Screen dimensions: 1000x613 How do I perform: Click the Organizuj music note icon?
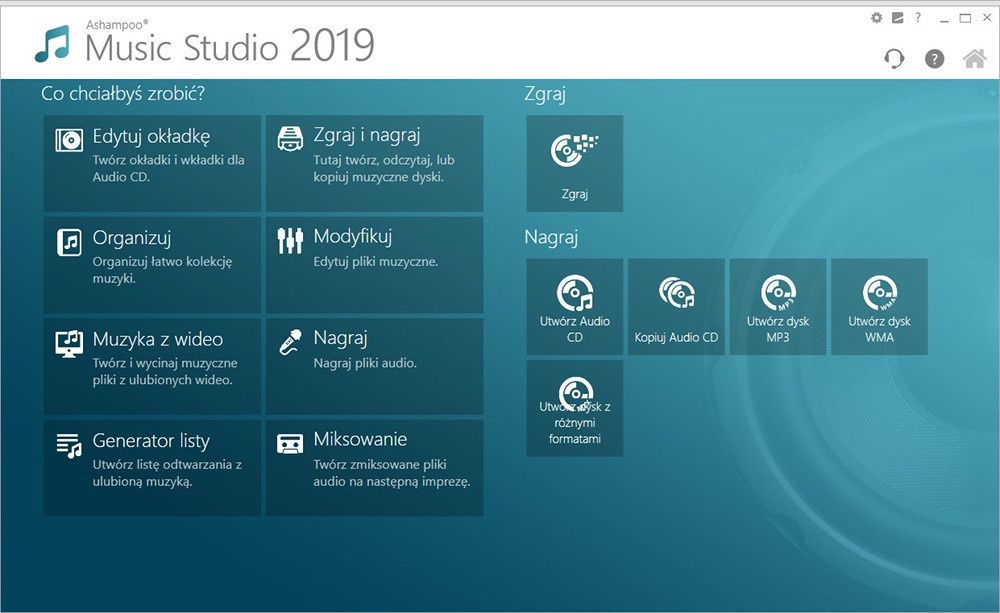(69, 242)
